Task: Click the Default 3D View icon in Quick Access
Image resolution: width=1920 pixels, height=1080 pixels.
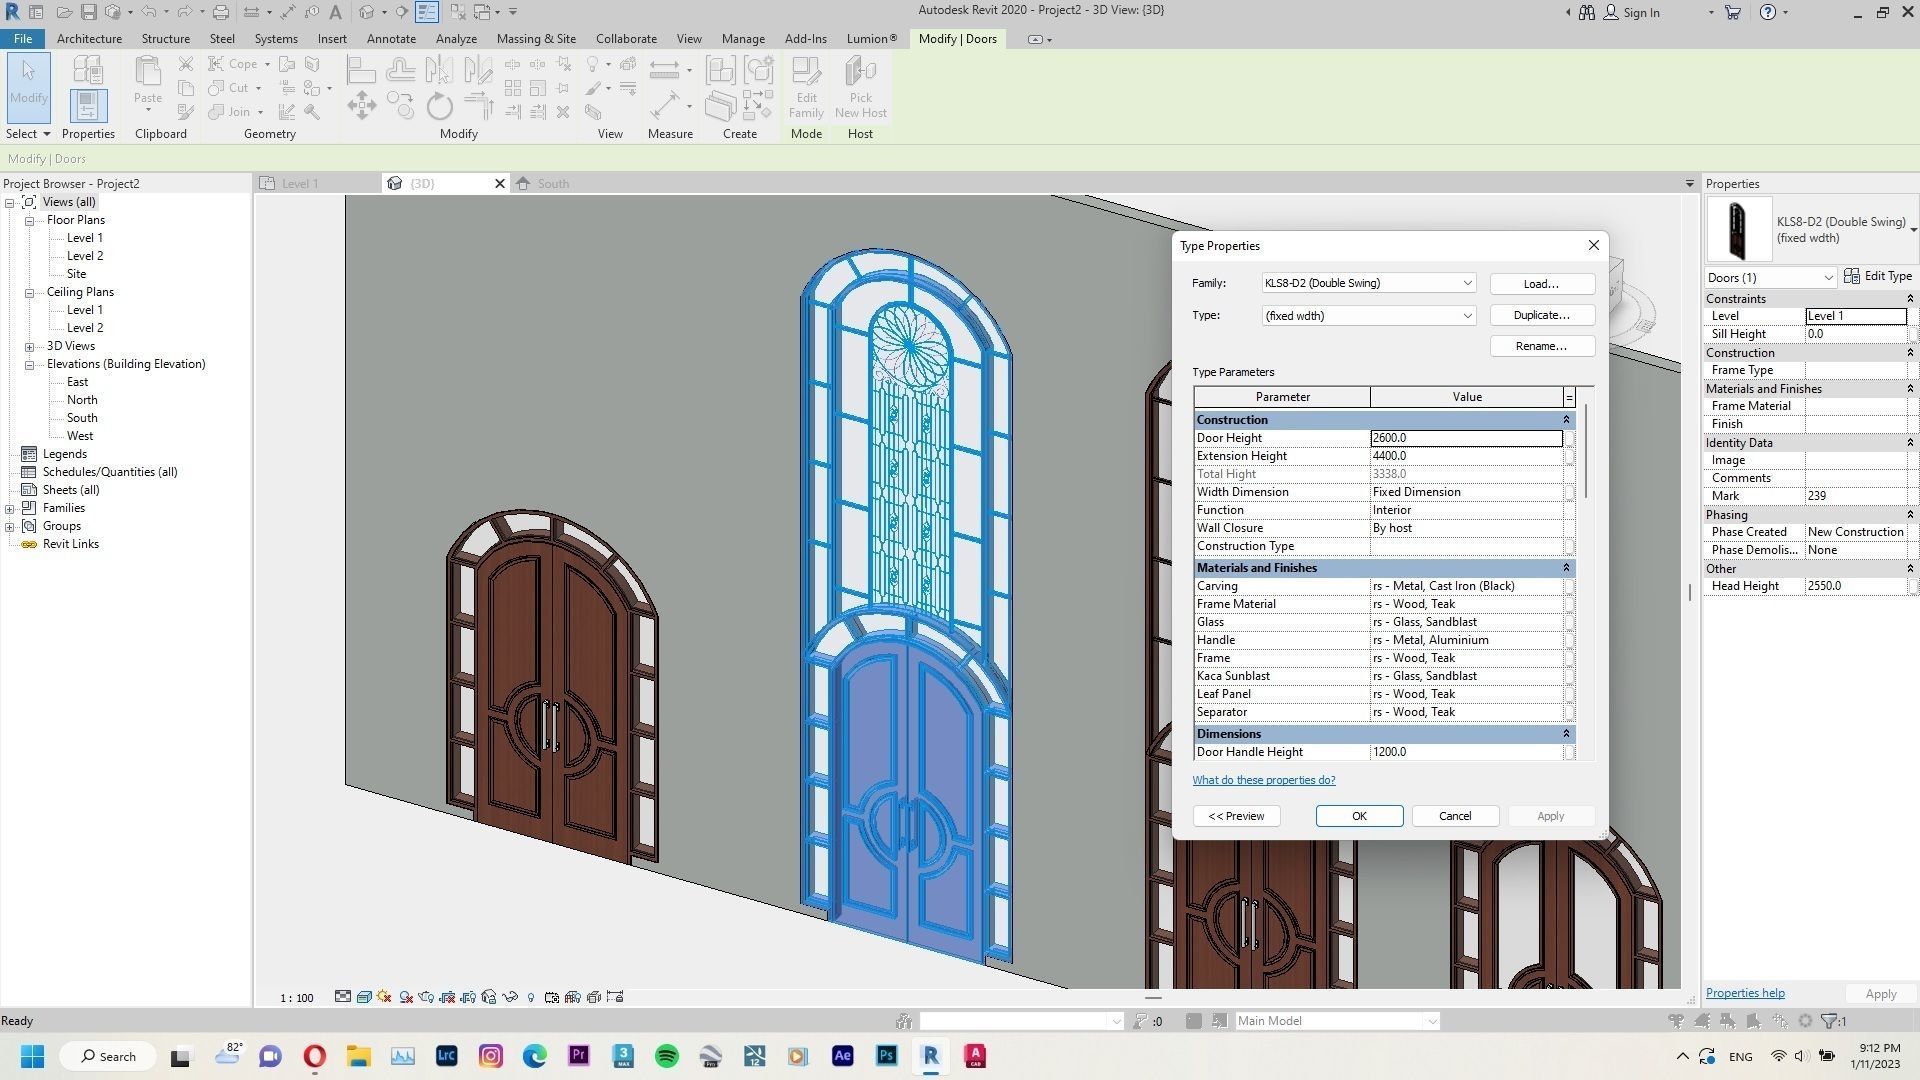Action: click(x=367, y=12)
